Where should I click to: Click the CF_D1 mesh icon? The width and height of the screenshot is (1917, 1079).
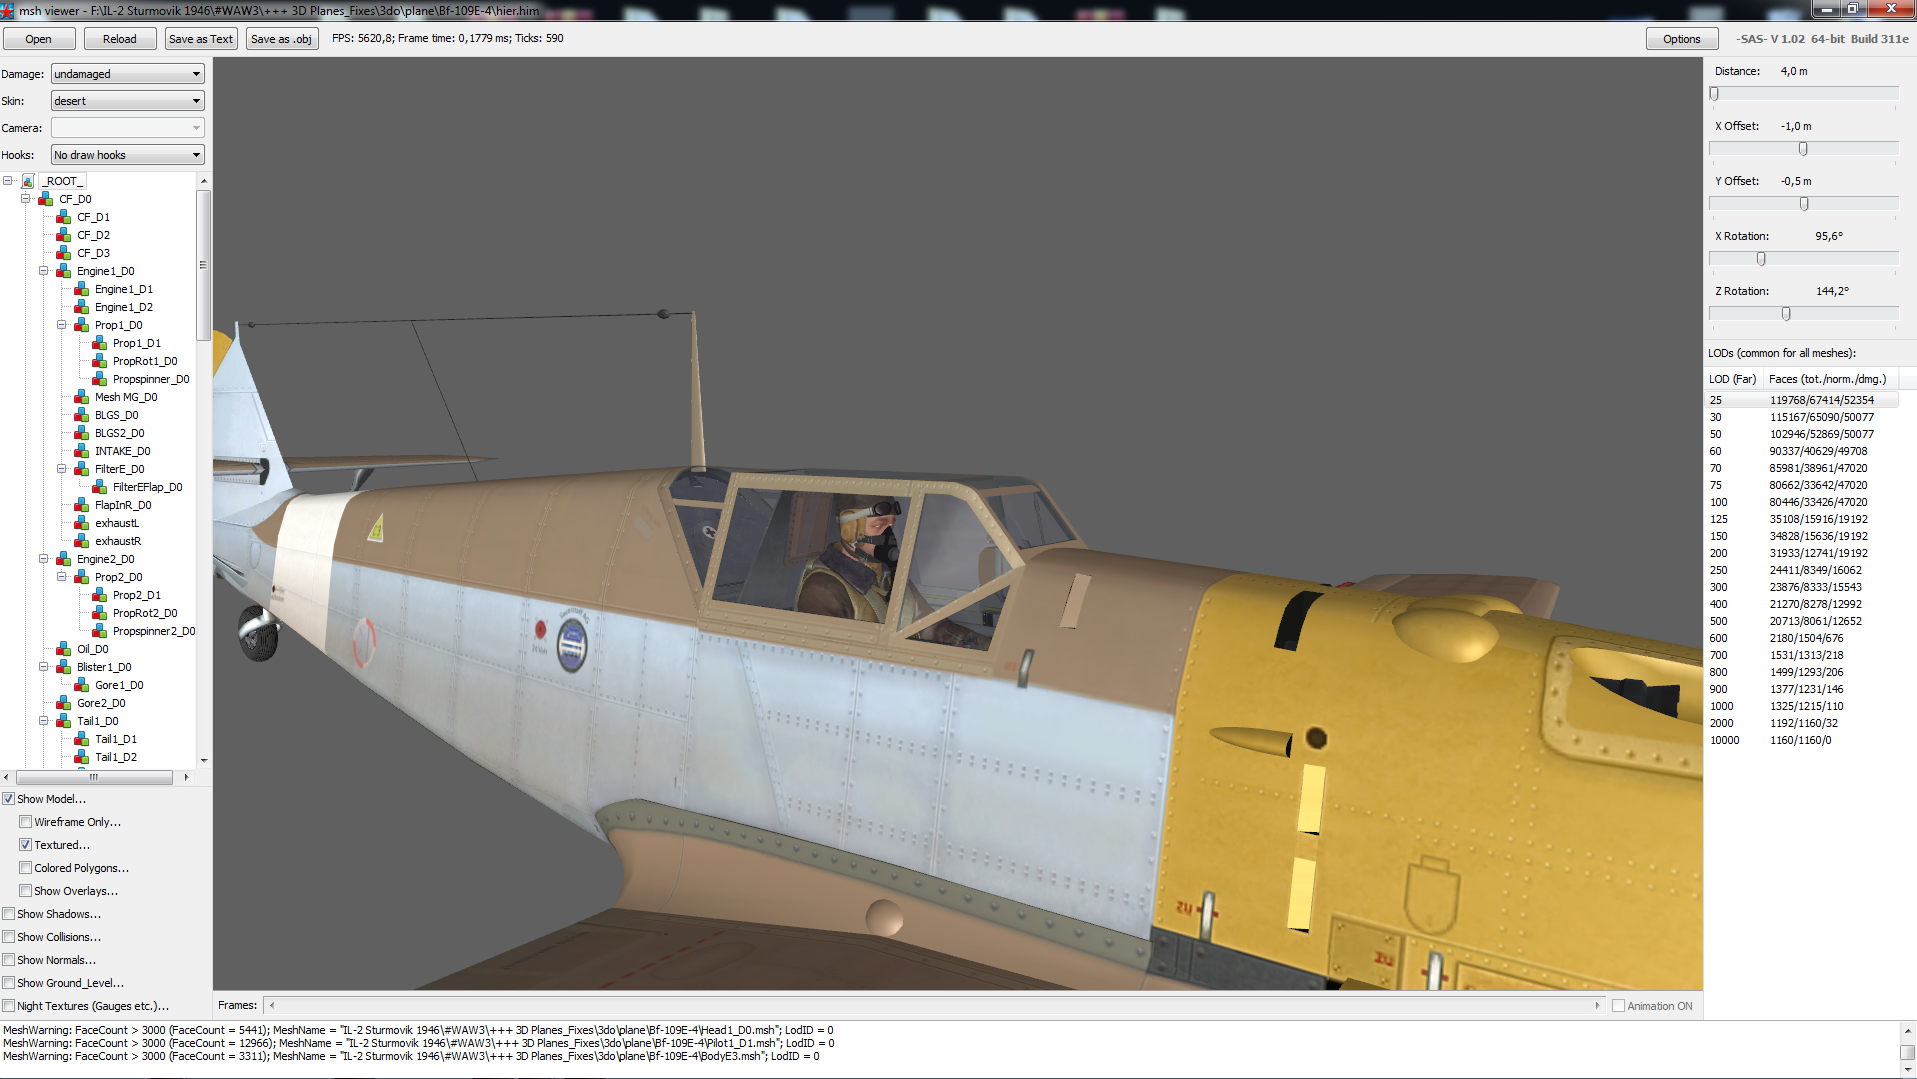pyautogui.click(x=63, y=217)
